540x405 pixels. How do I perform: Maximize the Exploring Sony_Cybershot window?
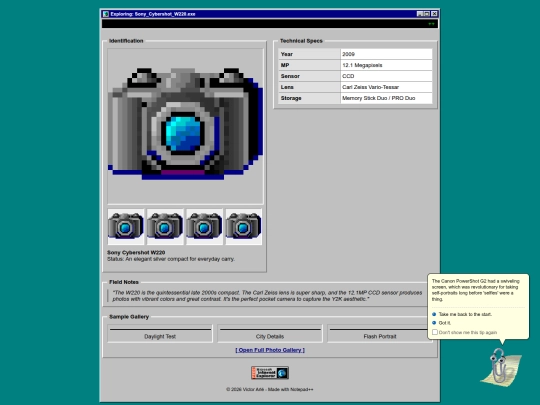[x=427, y=14]
